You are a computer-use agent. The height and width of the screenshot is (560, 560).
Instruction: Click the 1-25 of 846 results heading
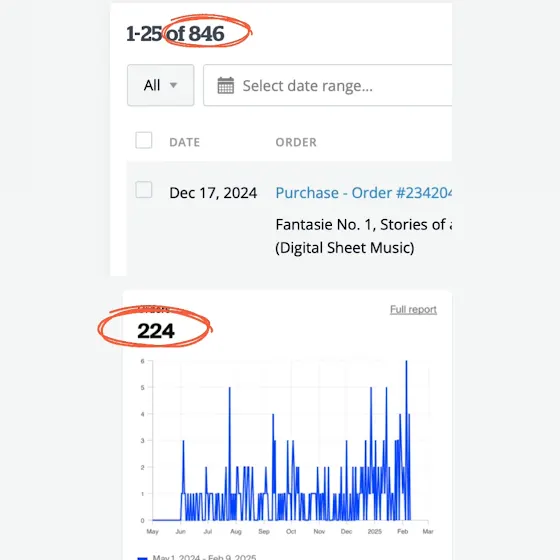pos(175,34)
